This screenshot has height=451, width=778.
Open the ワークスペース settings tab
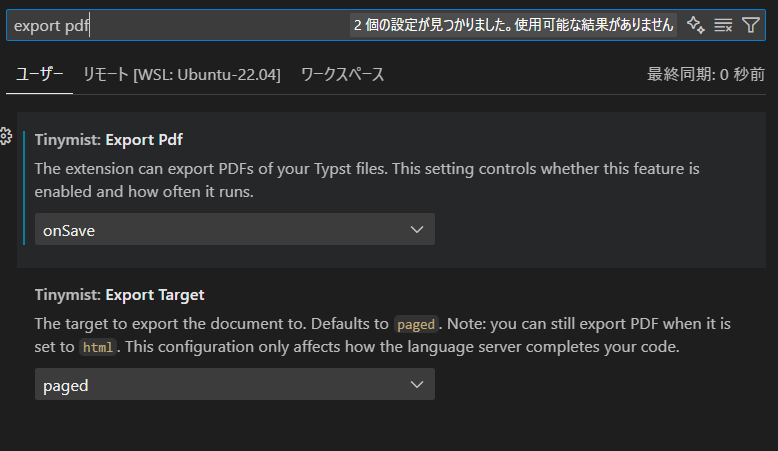pos(342,75)
